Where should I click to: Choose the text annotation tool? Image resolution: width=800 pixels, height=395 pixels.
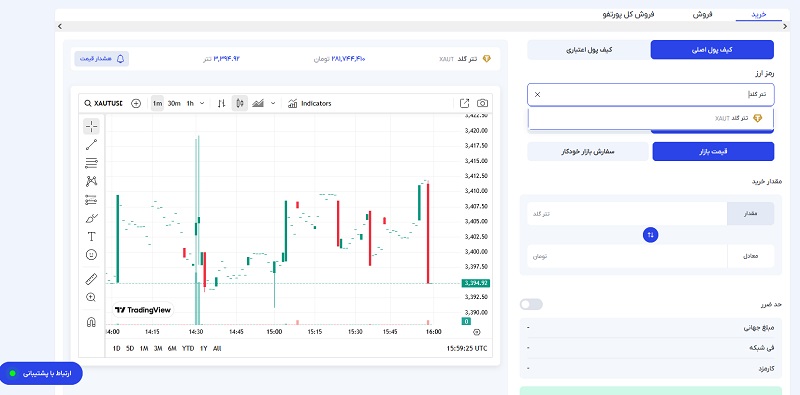[x=91, y=236]
